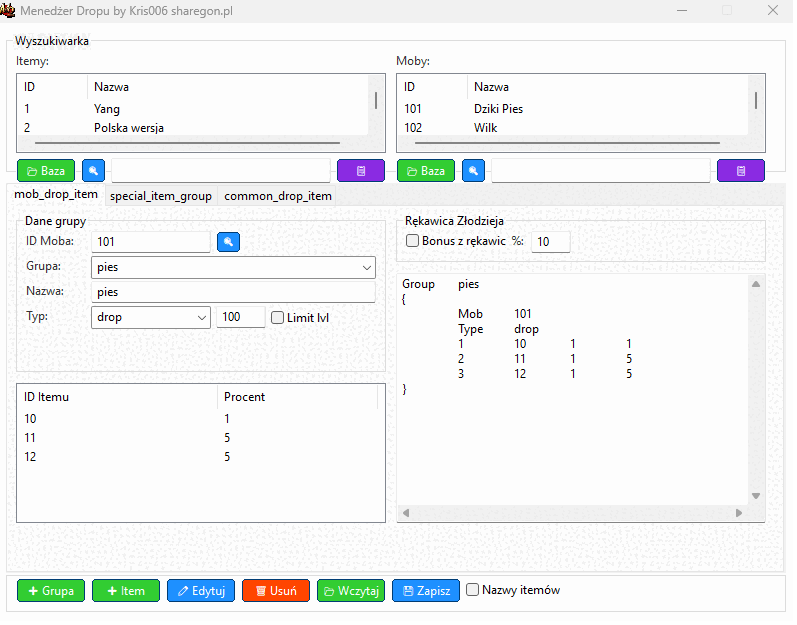This screenshot has height=625, width=797.
Task: Open Baza for the Moby list
Action: (x=426, y=171)
